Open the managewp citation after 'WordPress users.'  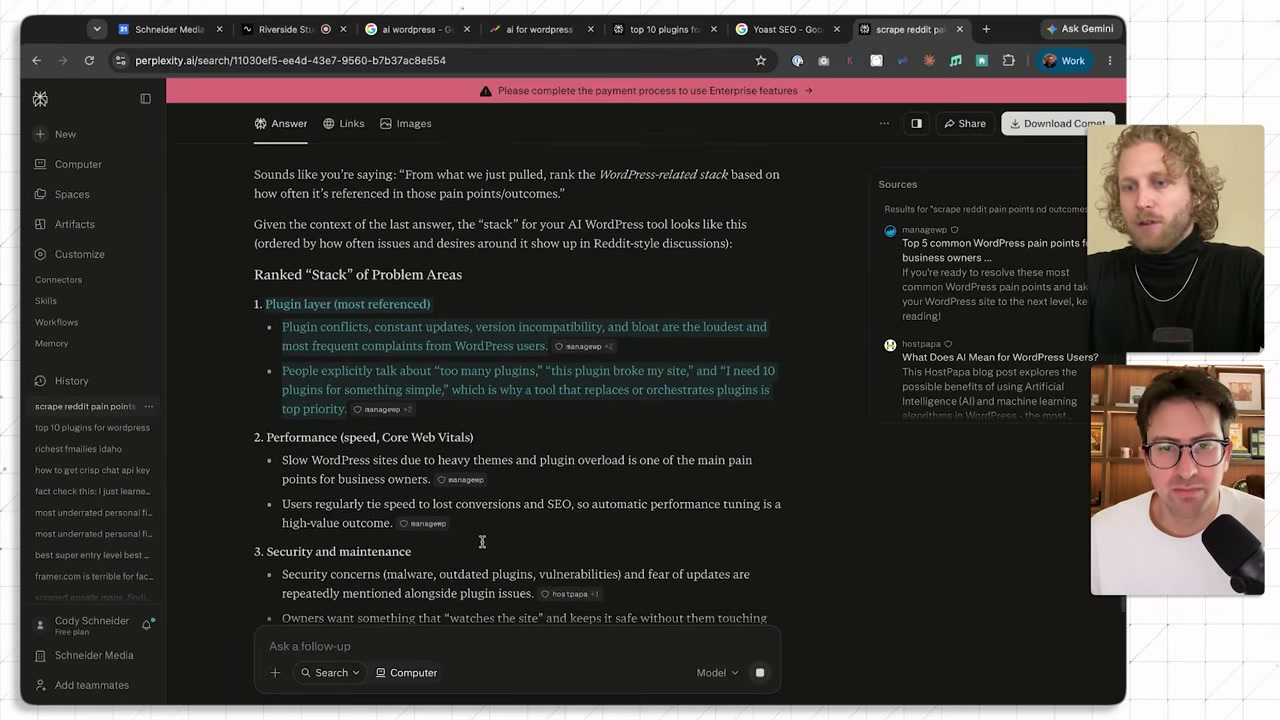(584, 347)
